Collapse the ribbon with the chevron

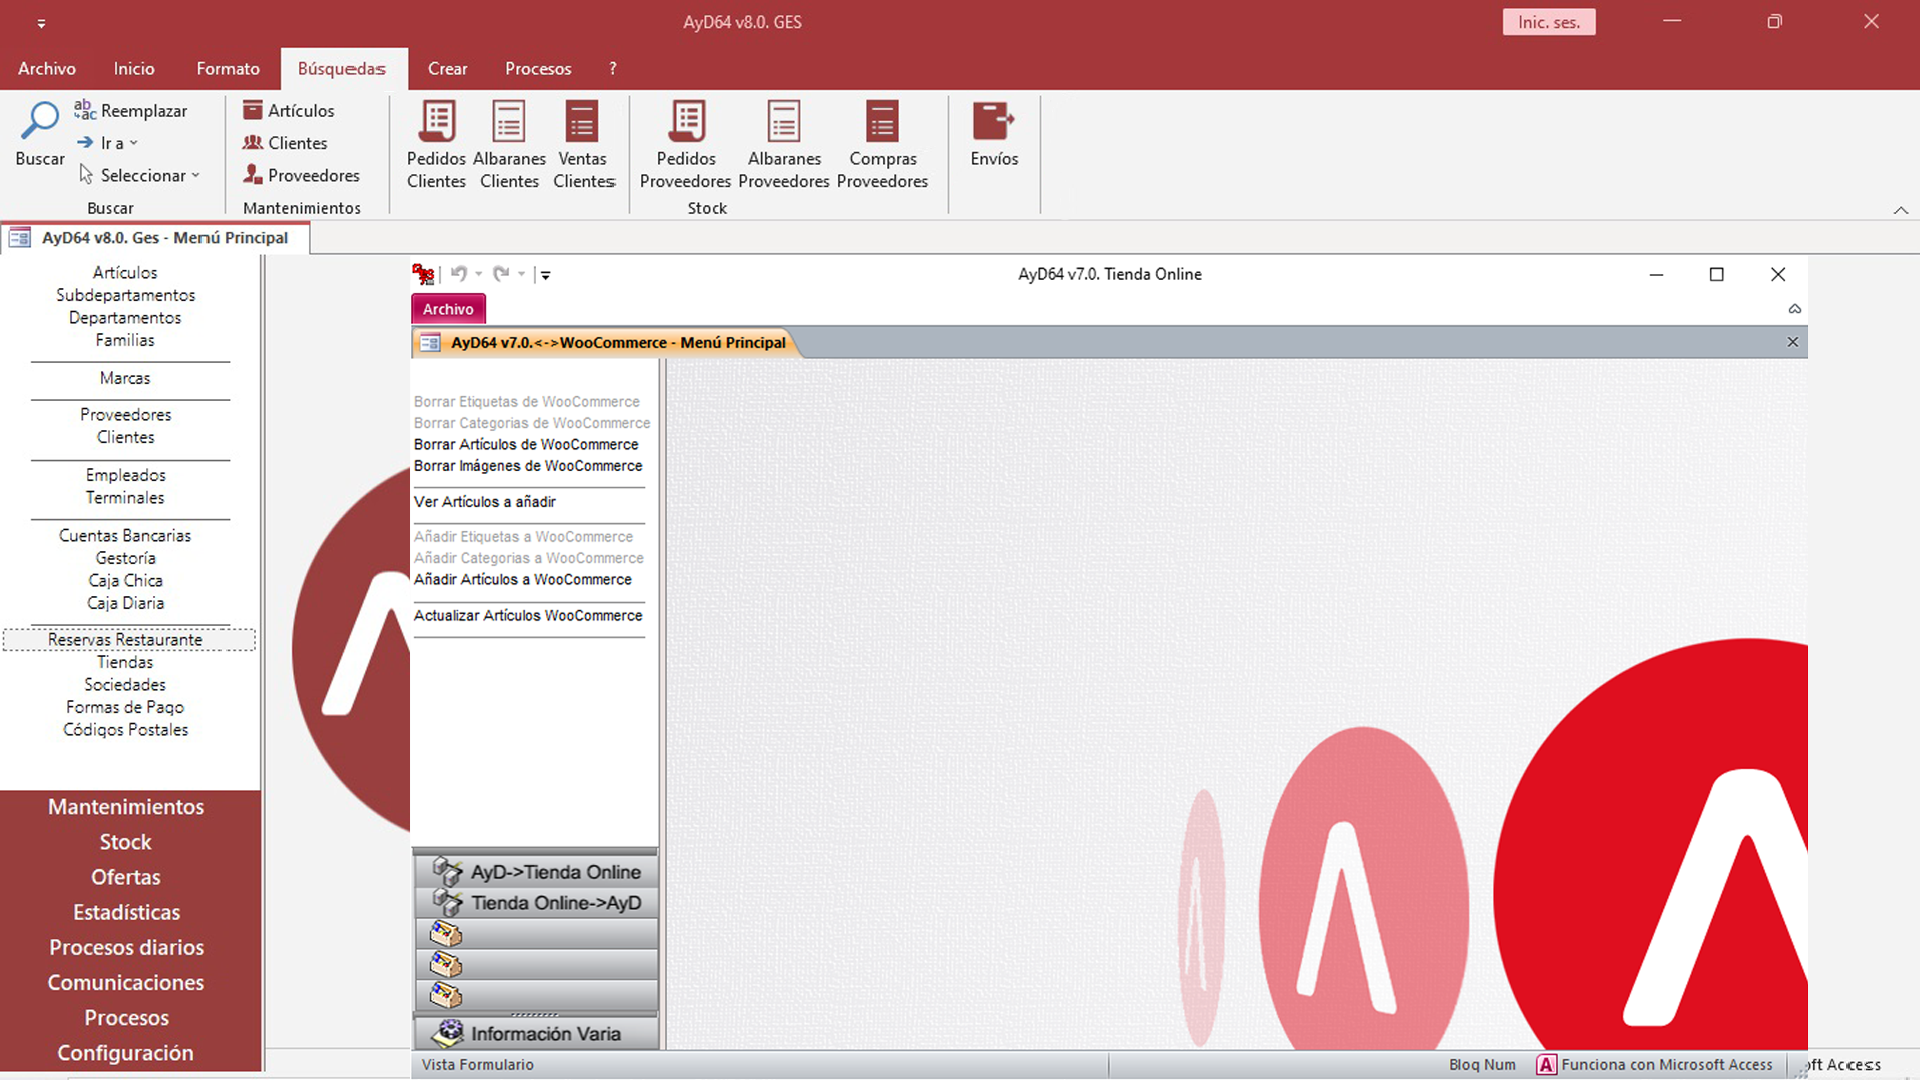(x=1901, y=210)
